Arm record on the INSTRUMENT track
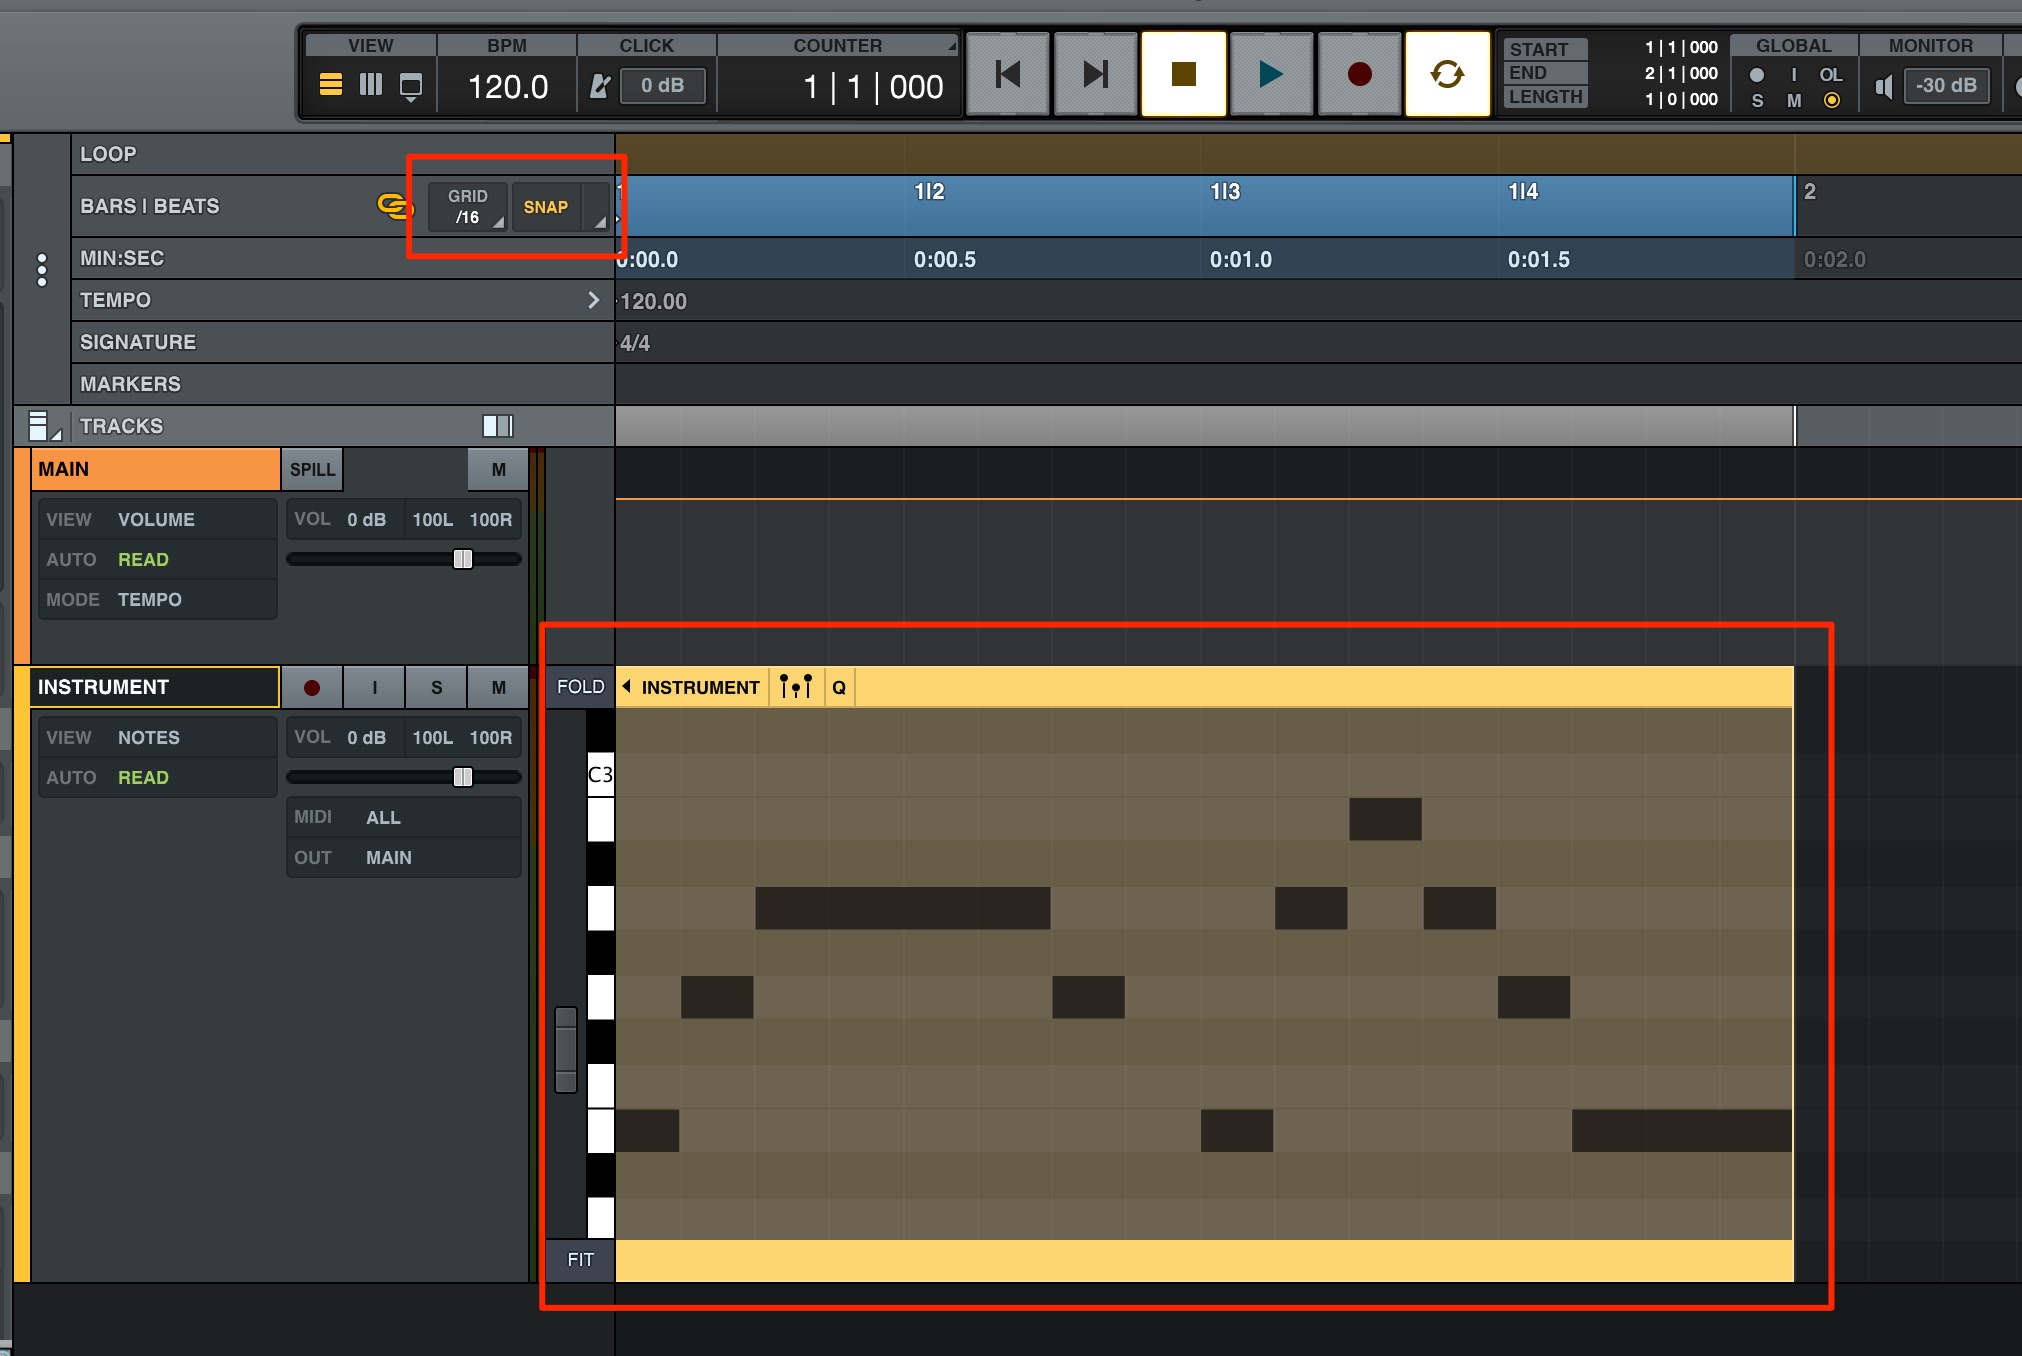Viewport: 2022px width, 1356px height. tap(312, 688)
